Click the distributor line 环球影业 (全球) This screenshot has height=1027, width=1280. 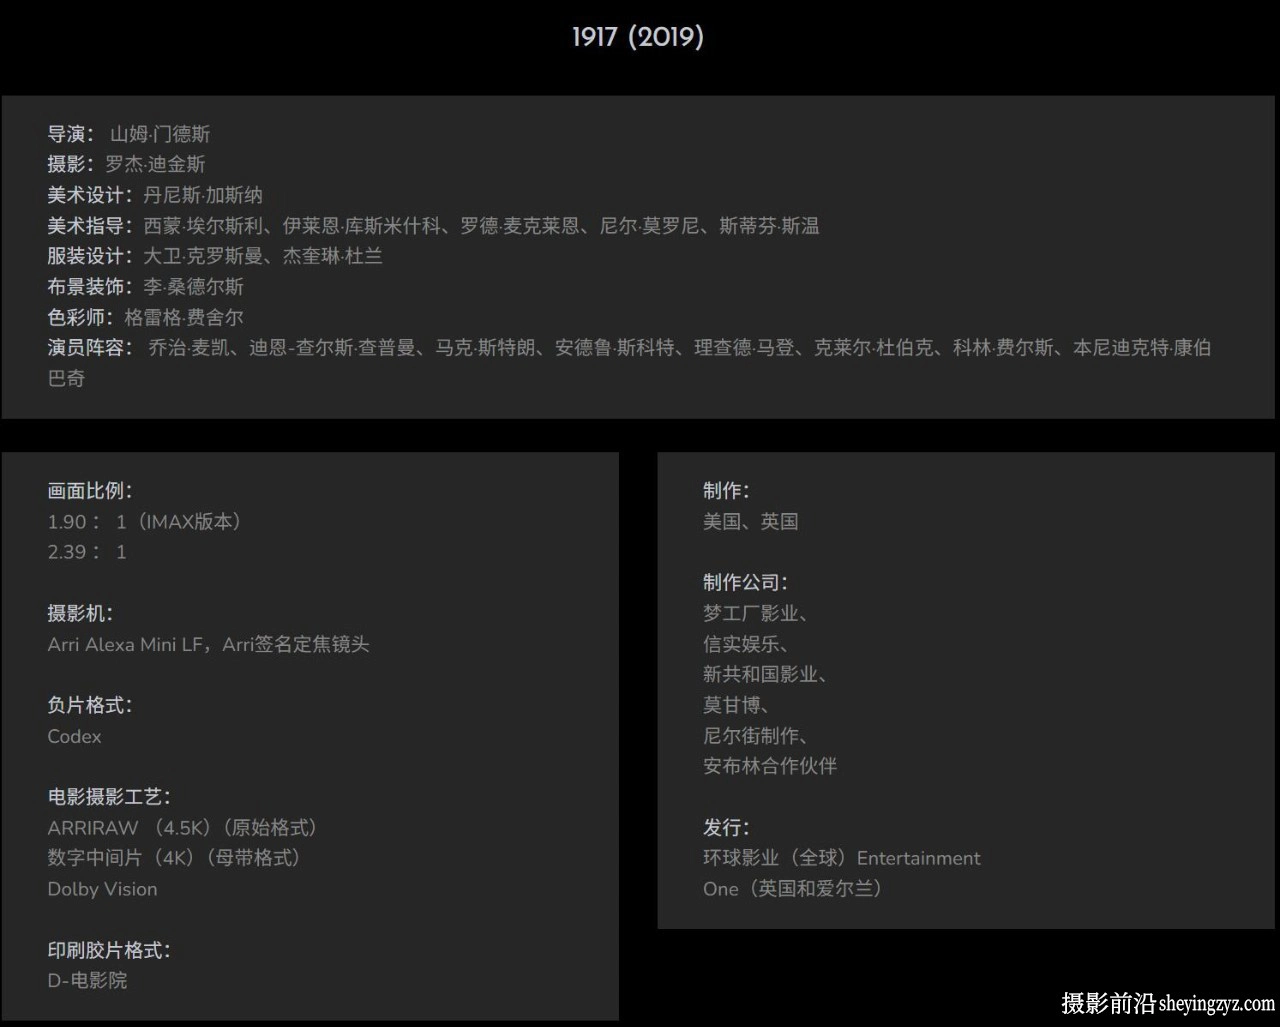point(776,858)
